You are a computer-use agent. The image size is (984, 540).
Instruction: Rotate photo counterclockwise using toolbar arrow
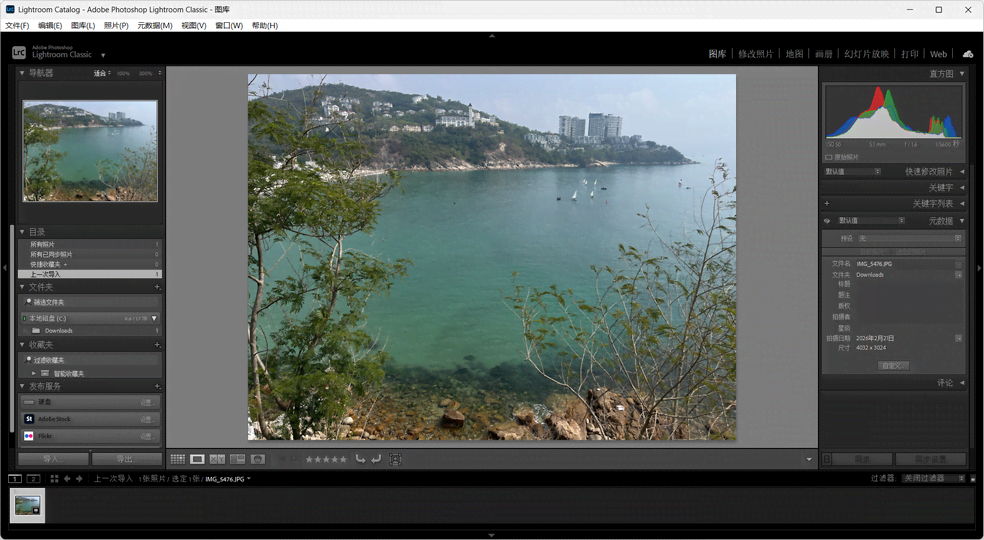pos(360,459)
